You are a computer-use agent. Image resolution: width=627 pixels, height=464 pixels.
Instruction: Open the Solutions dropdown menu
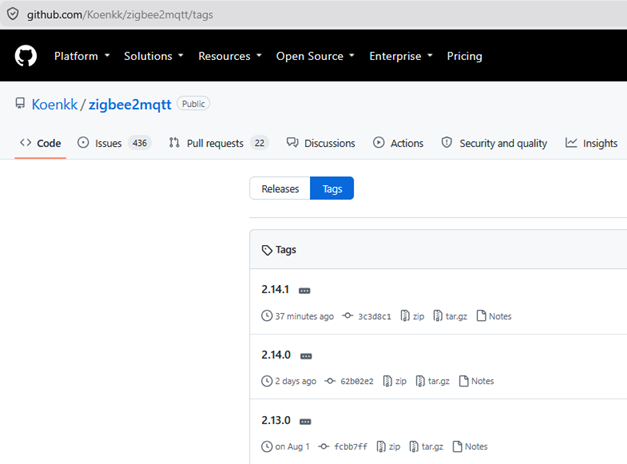click(x=154, y=56)
